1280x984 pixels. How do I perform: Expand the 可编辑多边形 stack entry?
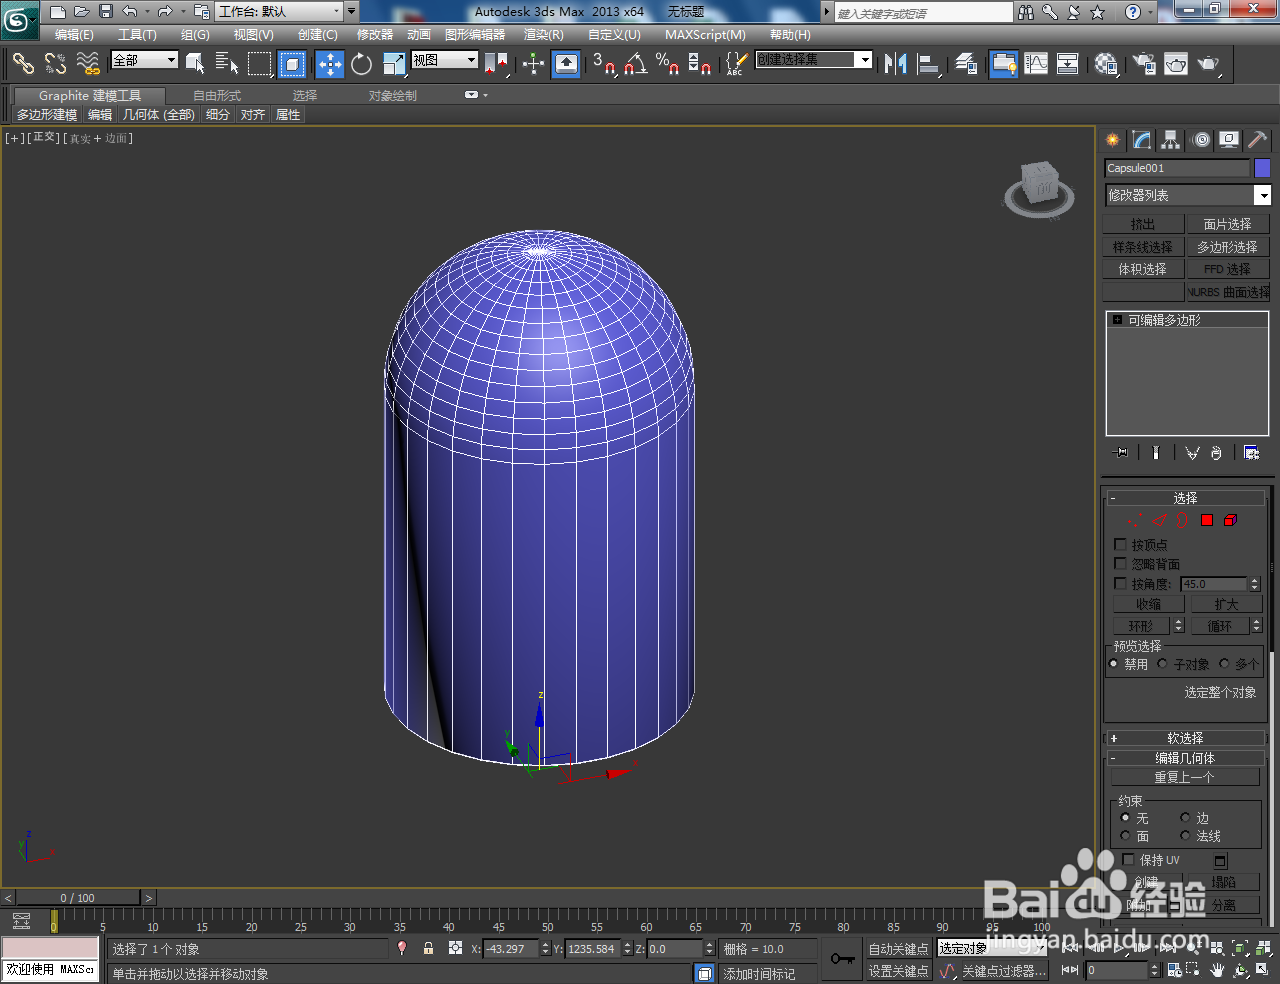(x=1117, y=320)
